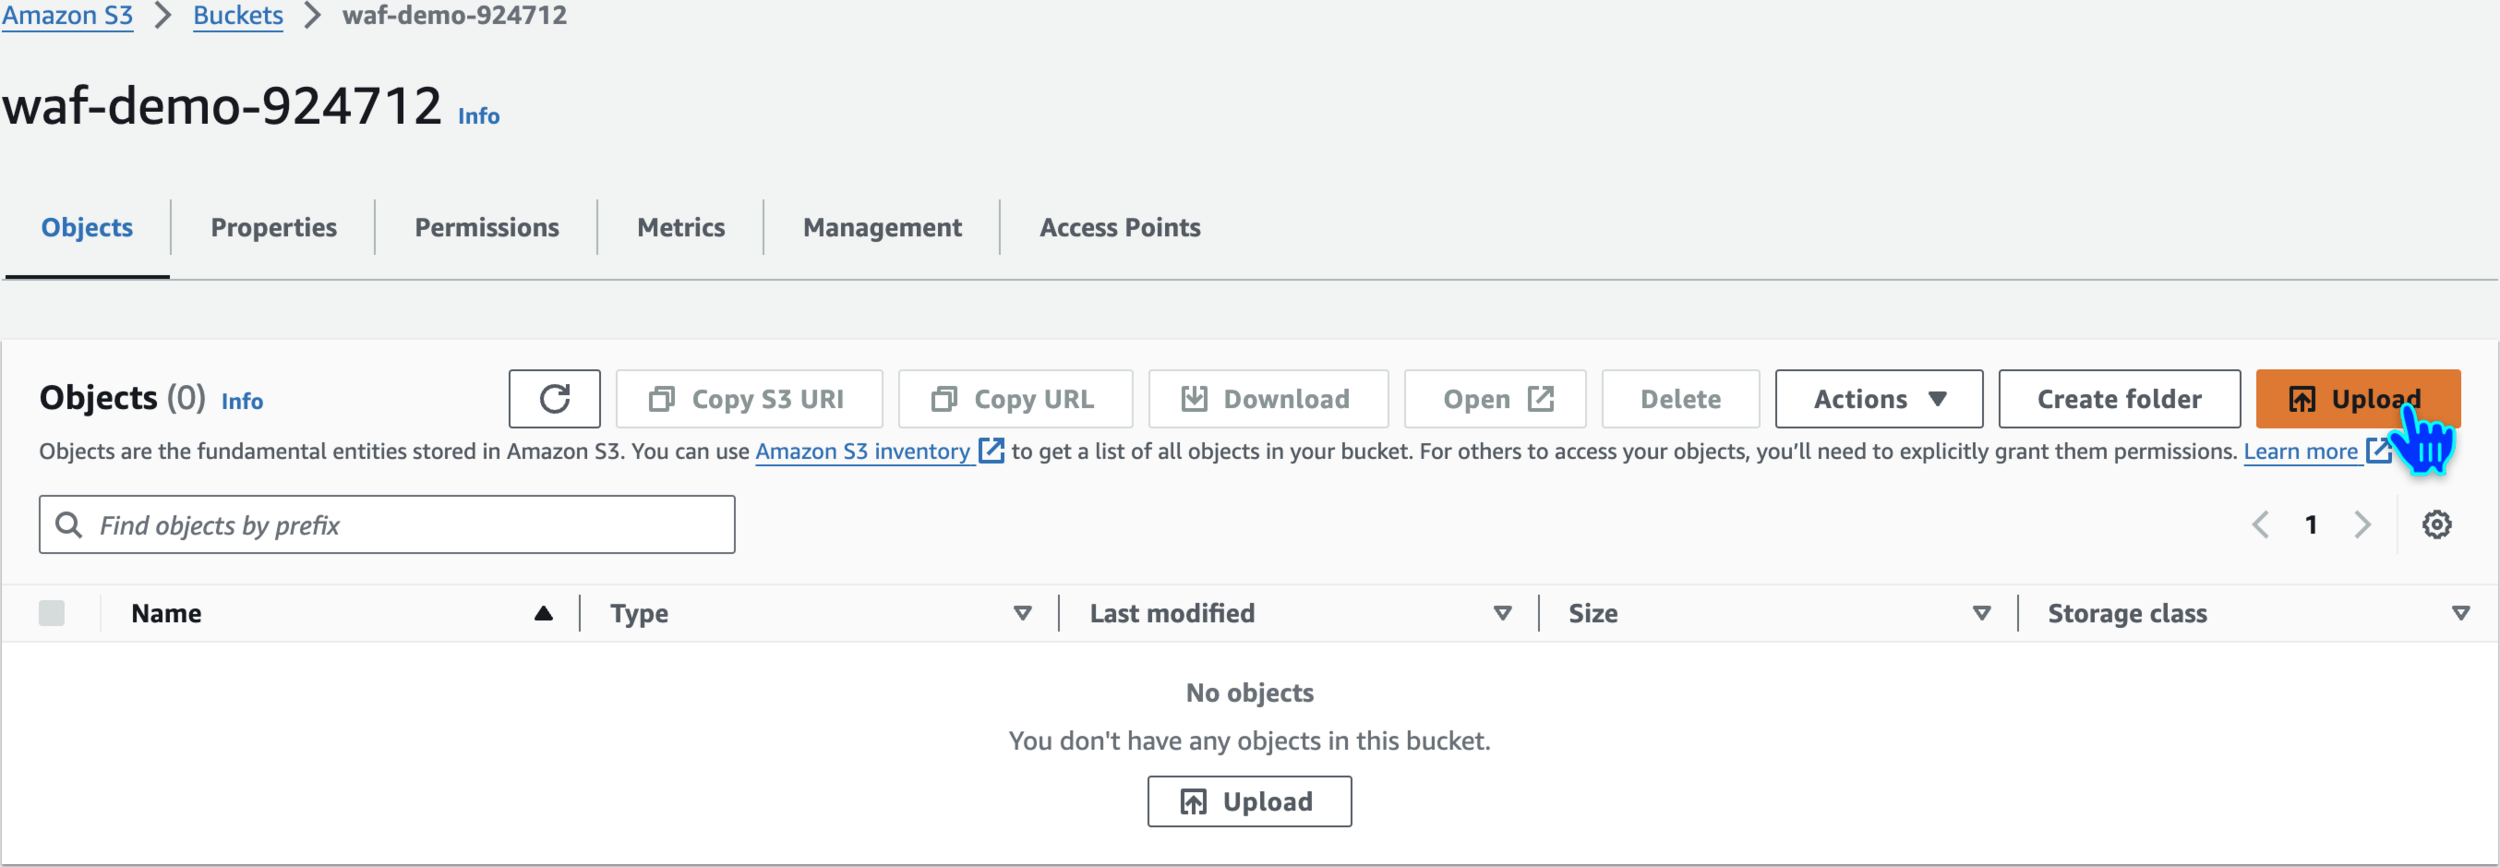Screen dimensions: 2500x867
Task: Sort by Name column ascending arrow
Action: [x=543, y=613]
